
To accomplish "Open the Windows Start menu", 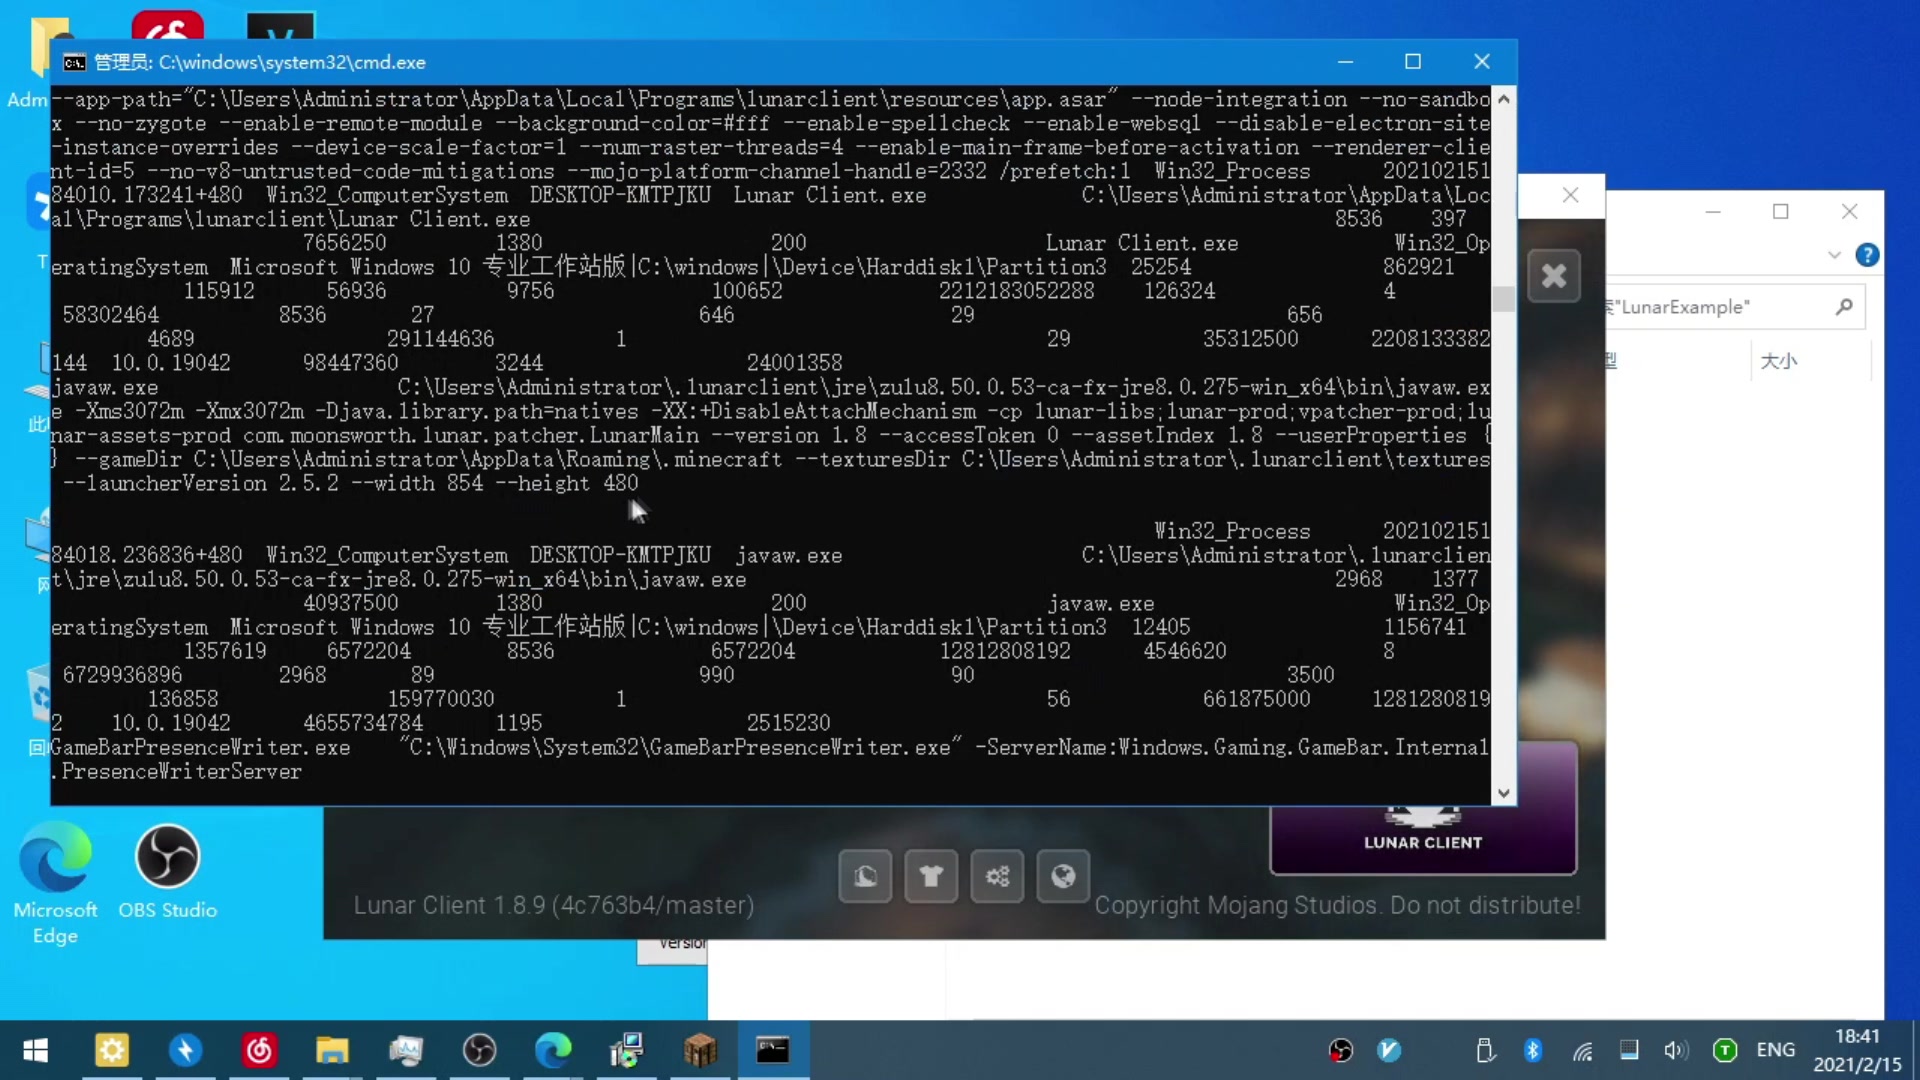I will [35, 1050].
